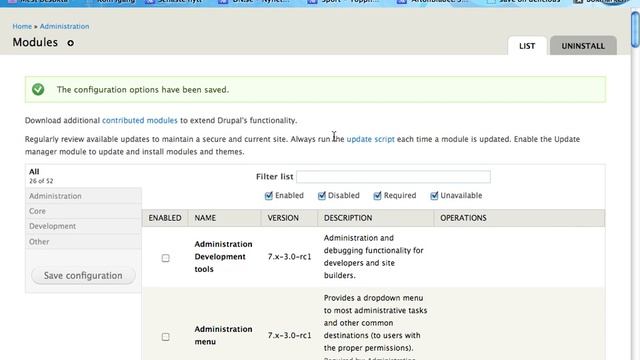640x360 pixels.
Task: Click the 'Administration menu' module name
Action: [223, 335]
